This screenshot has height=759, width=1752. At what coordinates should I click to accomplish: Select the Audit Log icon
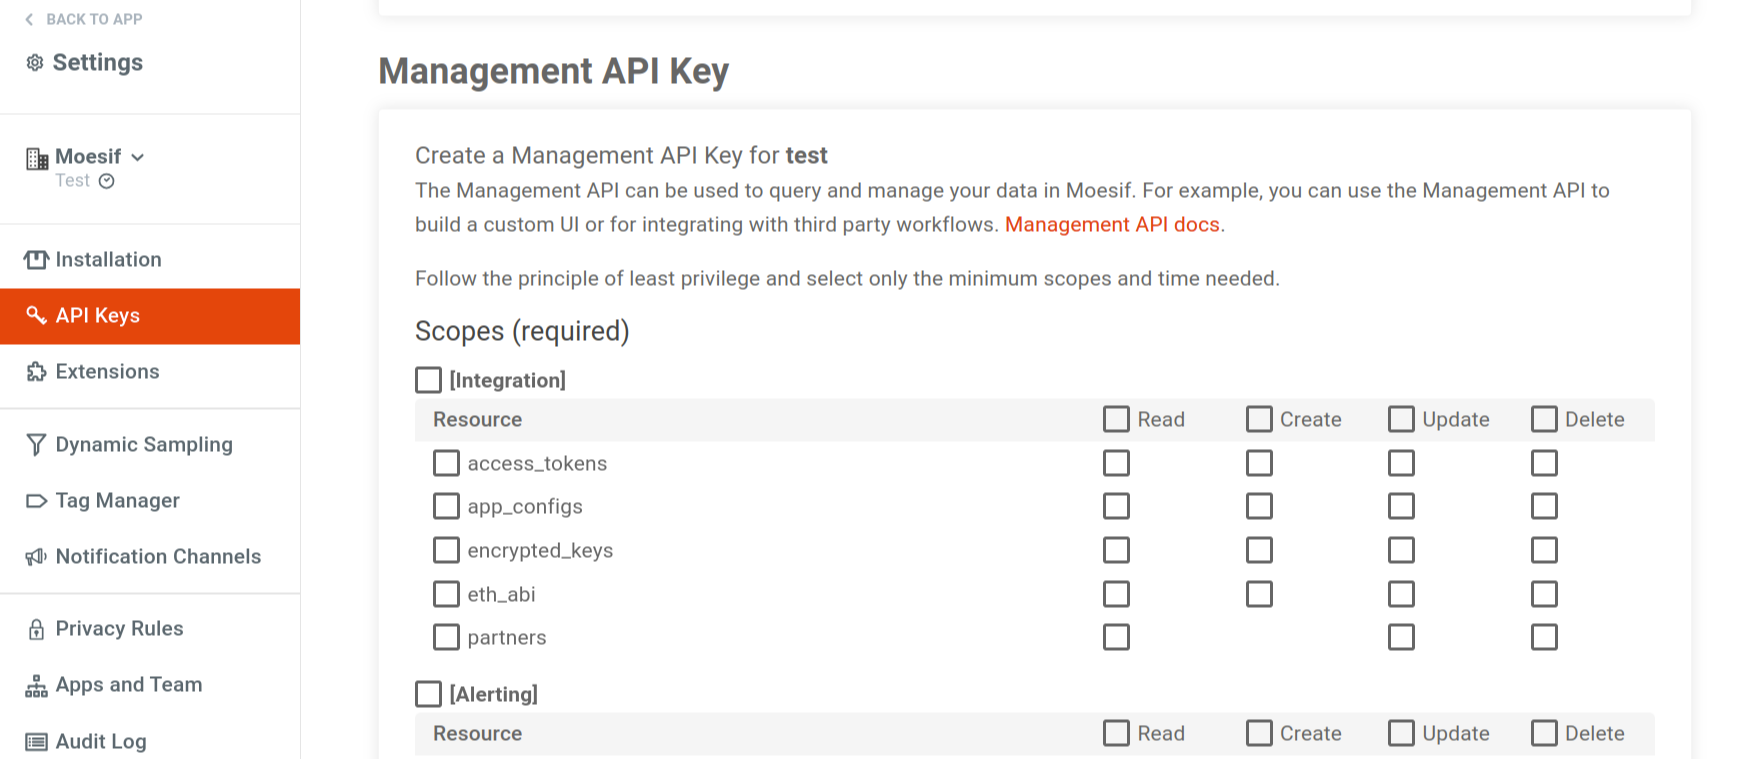click(x=35, y=741)
